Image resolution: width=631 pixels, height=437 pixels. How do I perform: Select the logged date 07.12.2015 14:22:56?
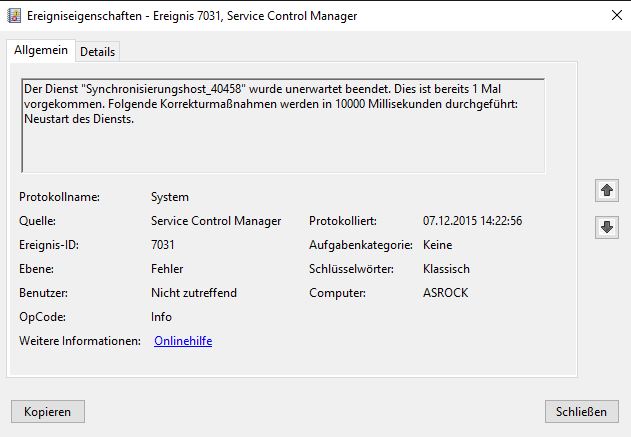472,221
